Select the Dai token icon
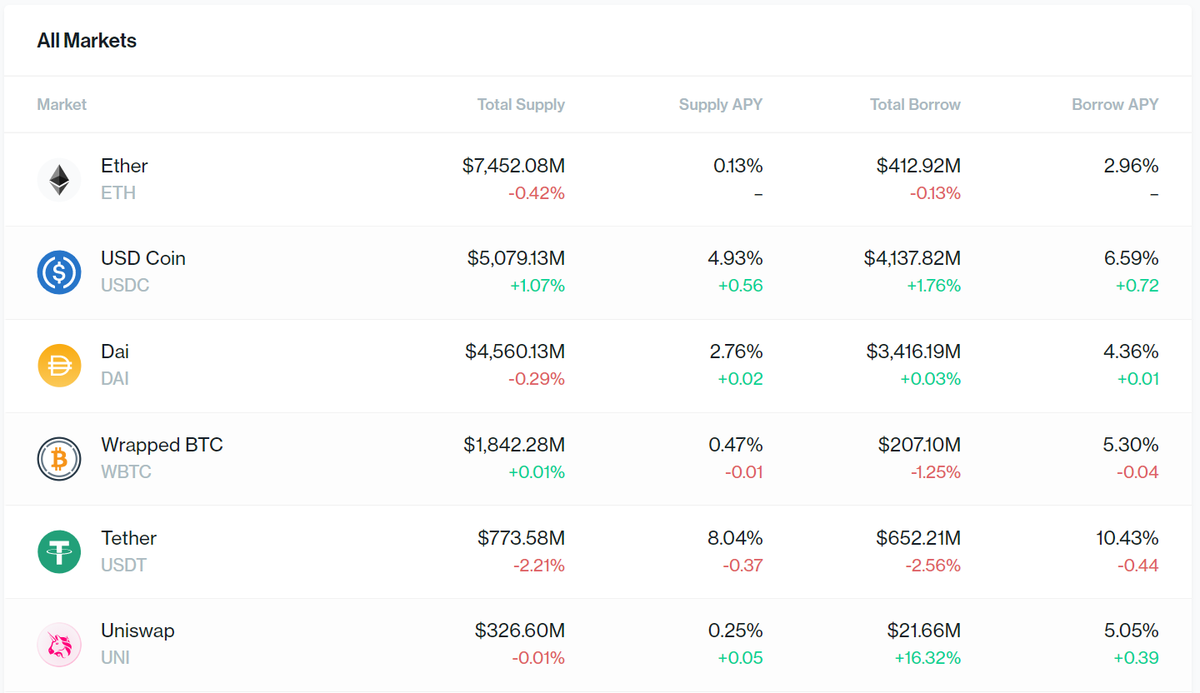Screen dimensions: 1200x693 click(59, 365)
